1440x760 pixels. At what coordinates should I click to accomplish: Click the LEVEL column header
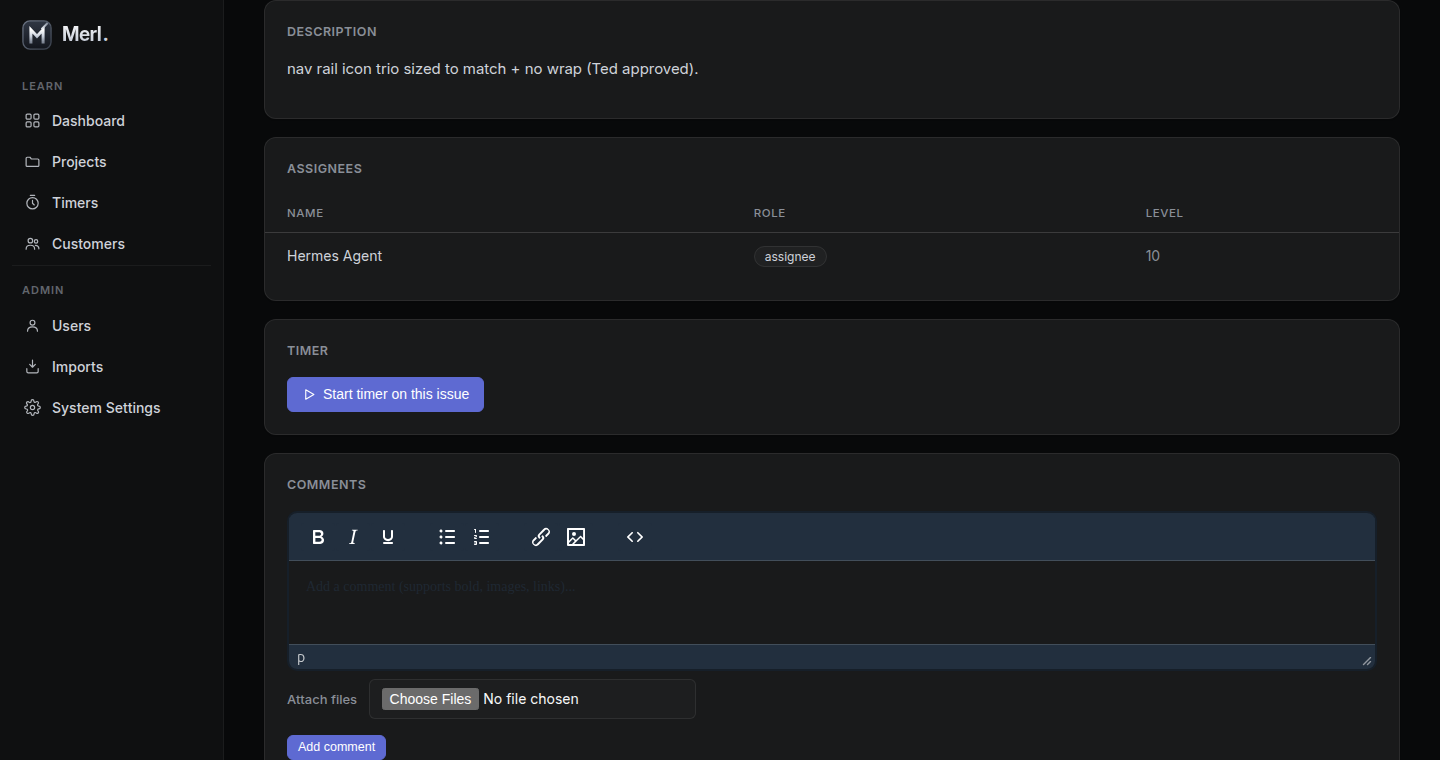pos(1164,213)
